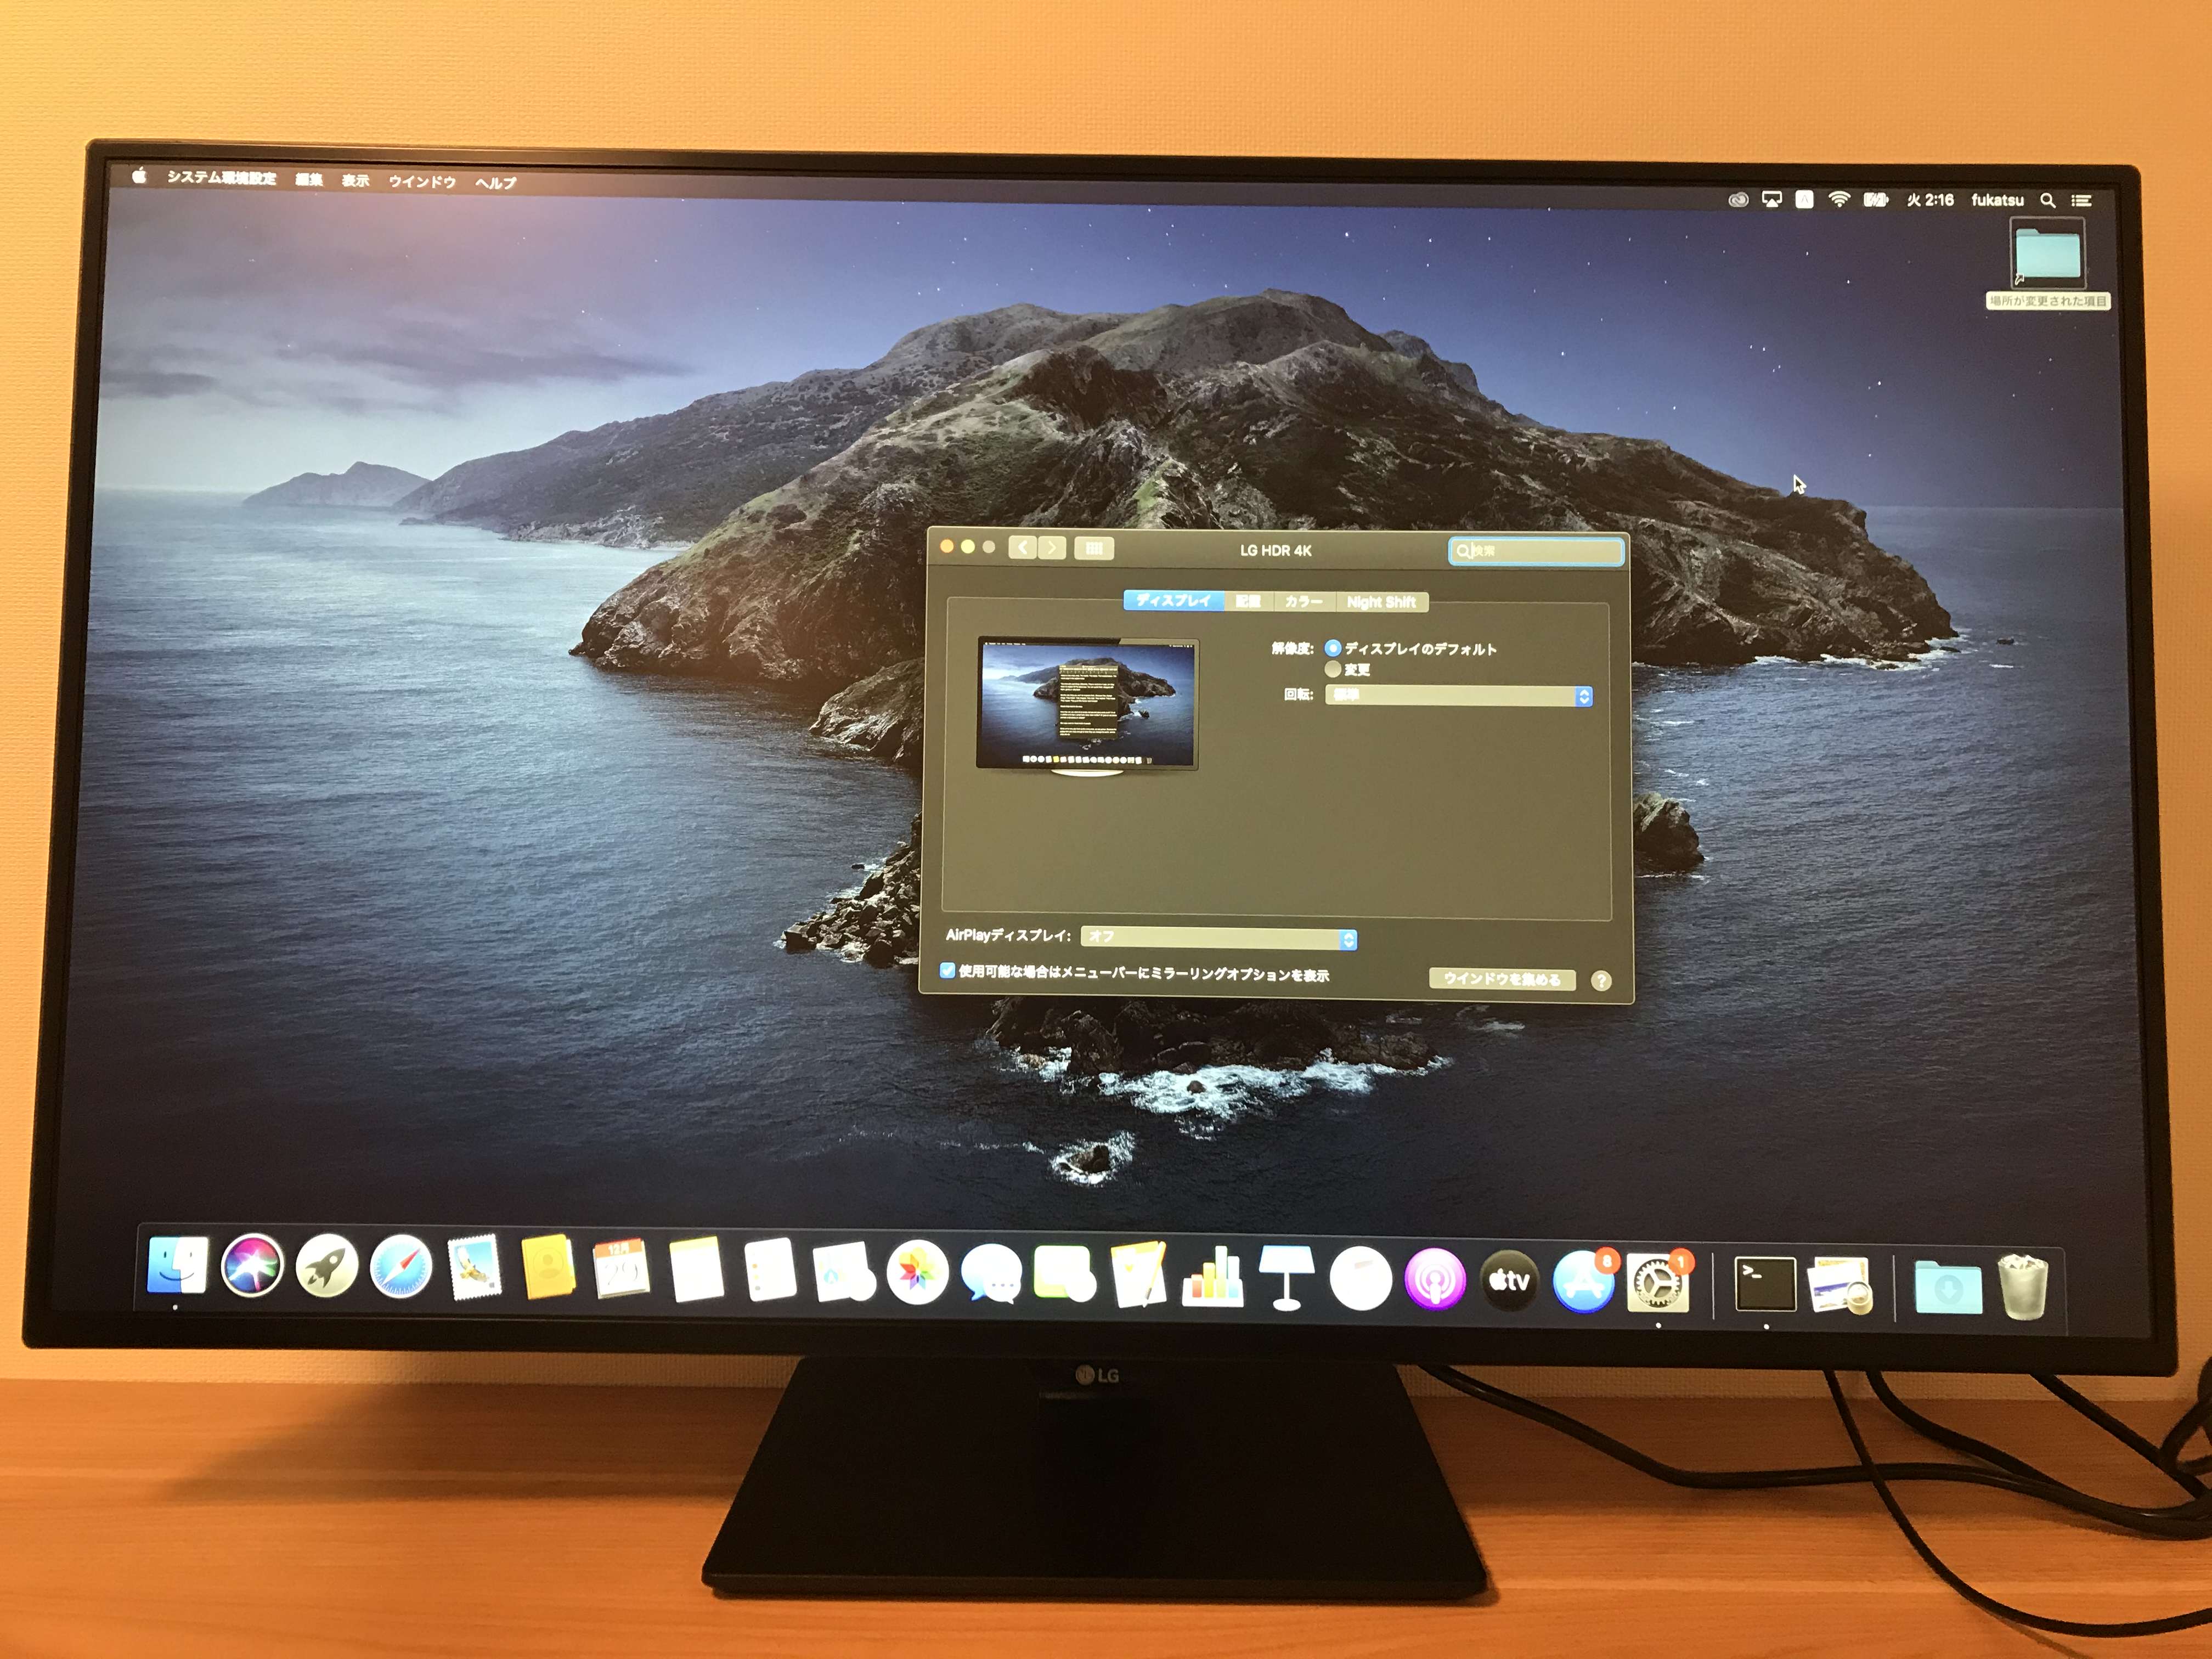This screenshot has height=1659, width=2212.
Task: Open Apple TV from the Dock
Action: pyautogui.click(x=1509, y=1280)
